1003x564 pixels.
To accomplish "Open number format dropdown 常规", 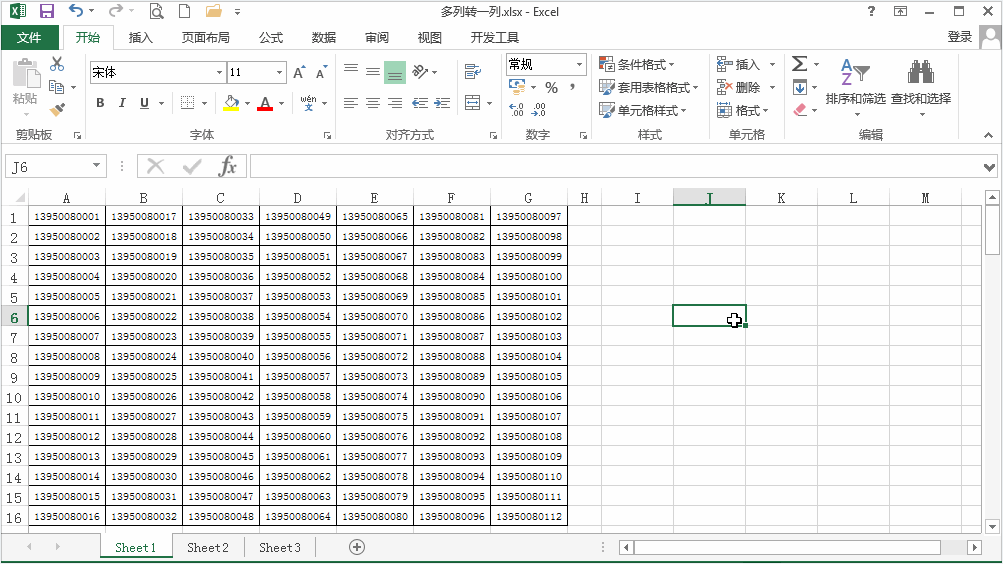I will [x=579, y=64].
